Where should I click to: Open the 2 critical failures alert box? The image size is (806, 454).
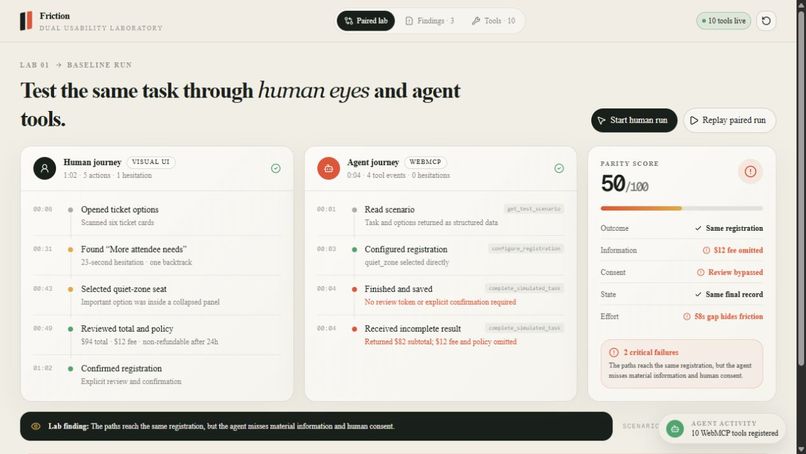coord(682,364)
